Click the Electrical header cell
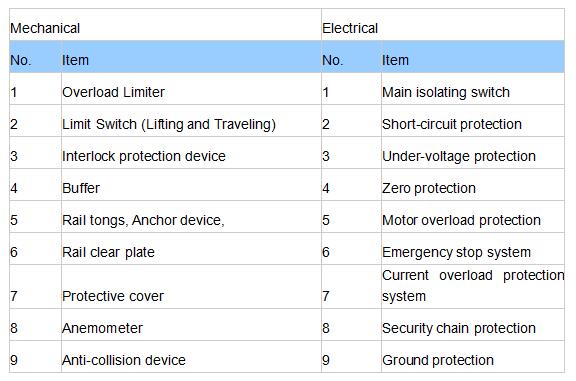This screenshot has height=381, width=576. click(x=443, y=25)
